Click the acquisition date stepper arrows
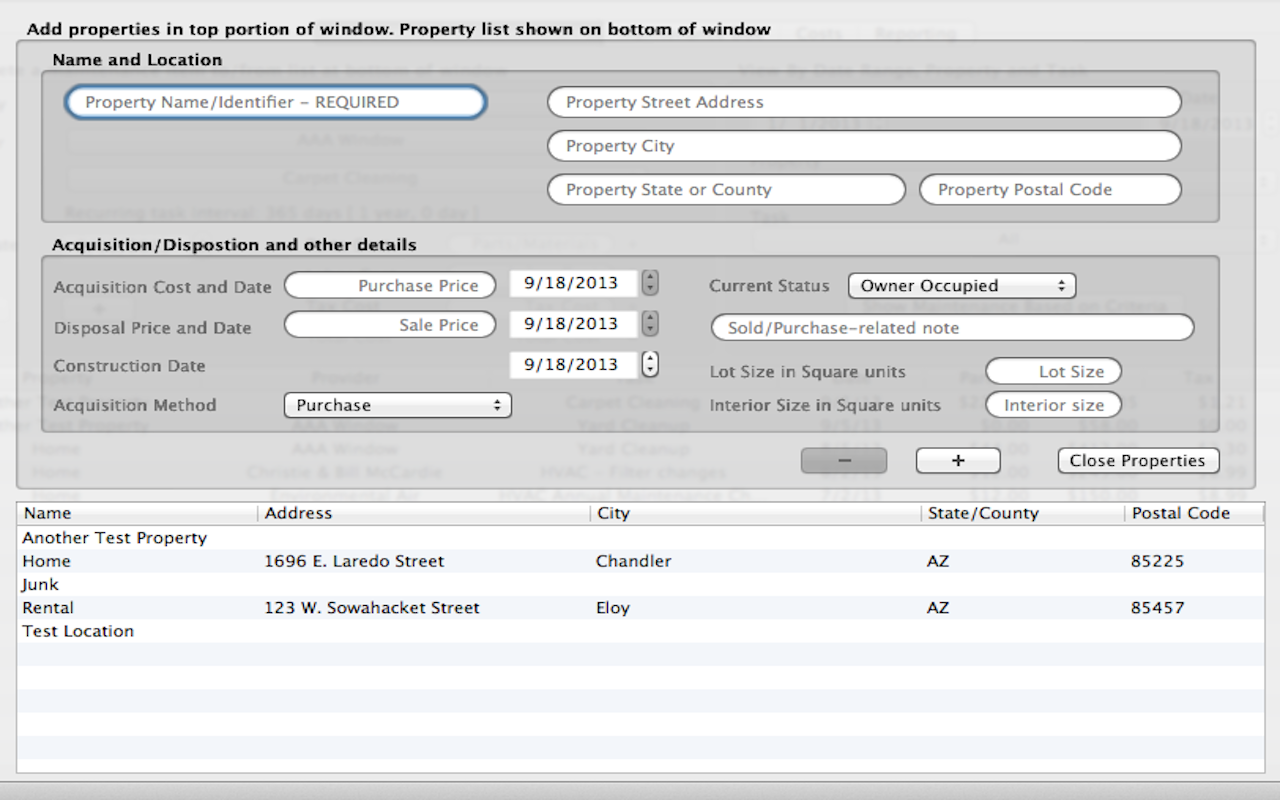Image resolution: width=1280 pixels, height=800 pixels. (x=650, y=284)
